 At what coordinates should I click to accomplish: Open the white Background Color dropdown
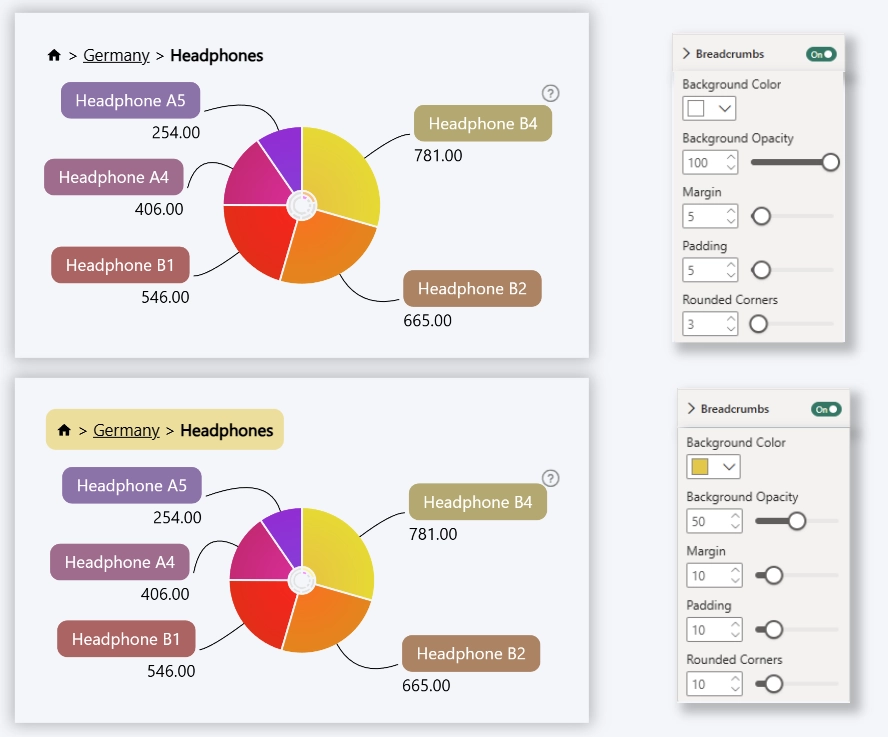pos(709,108)
